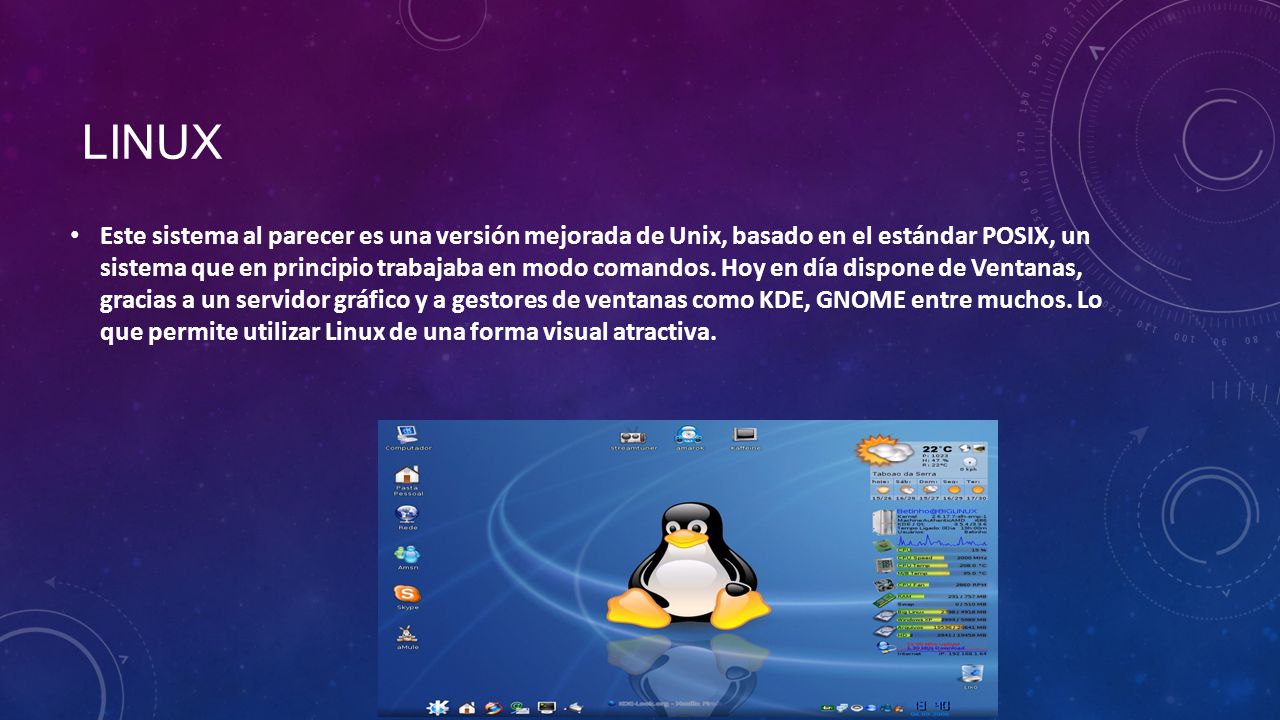Open the KDE gear start menu
Screen dimensions: 1280x720
click(438, 707)
